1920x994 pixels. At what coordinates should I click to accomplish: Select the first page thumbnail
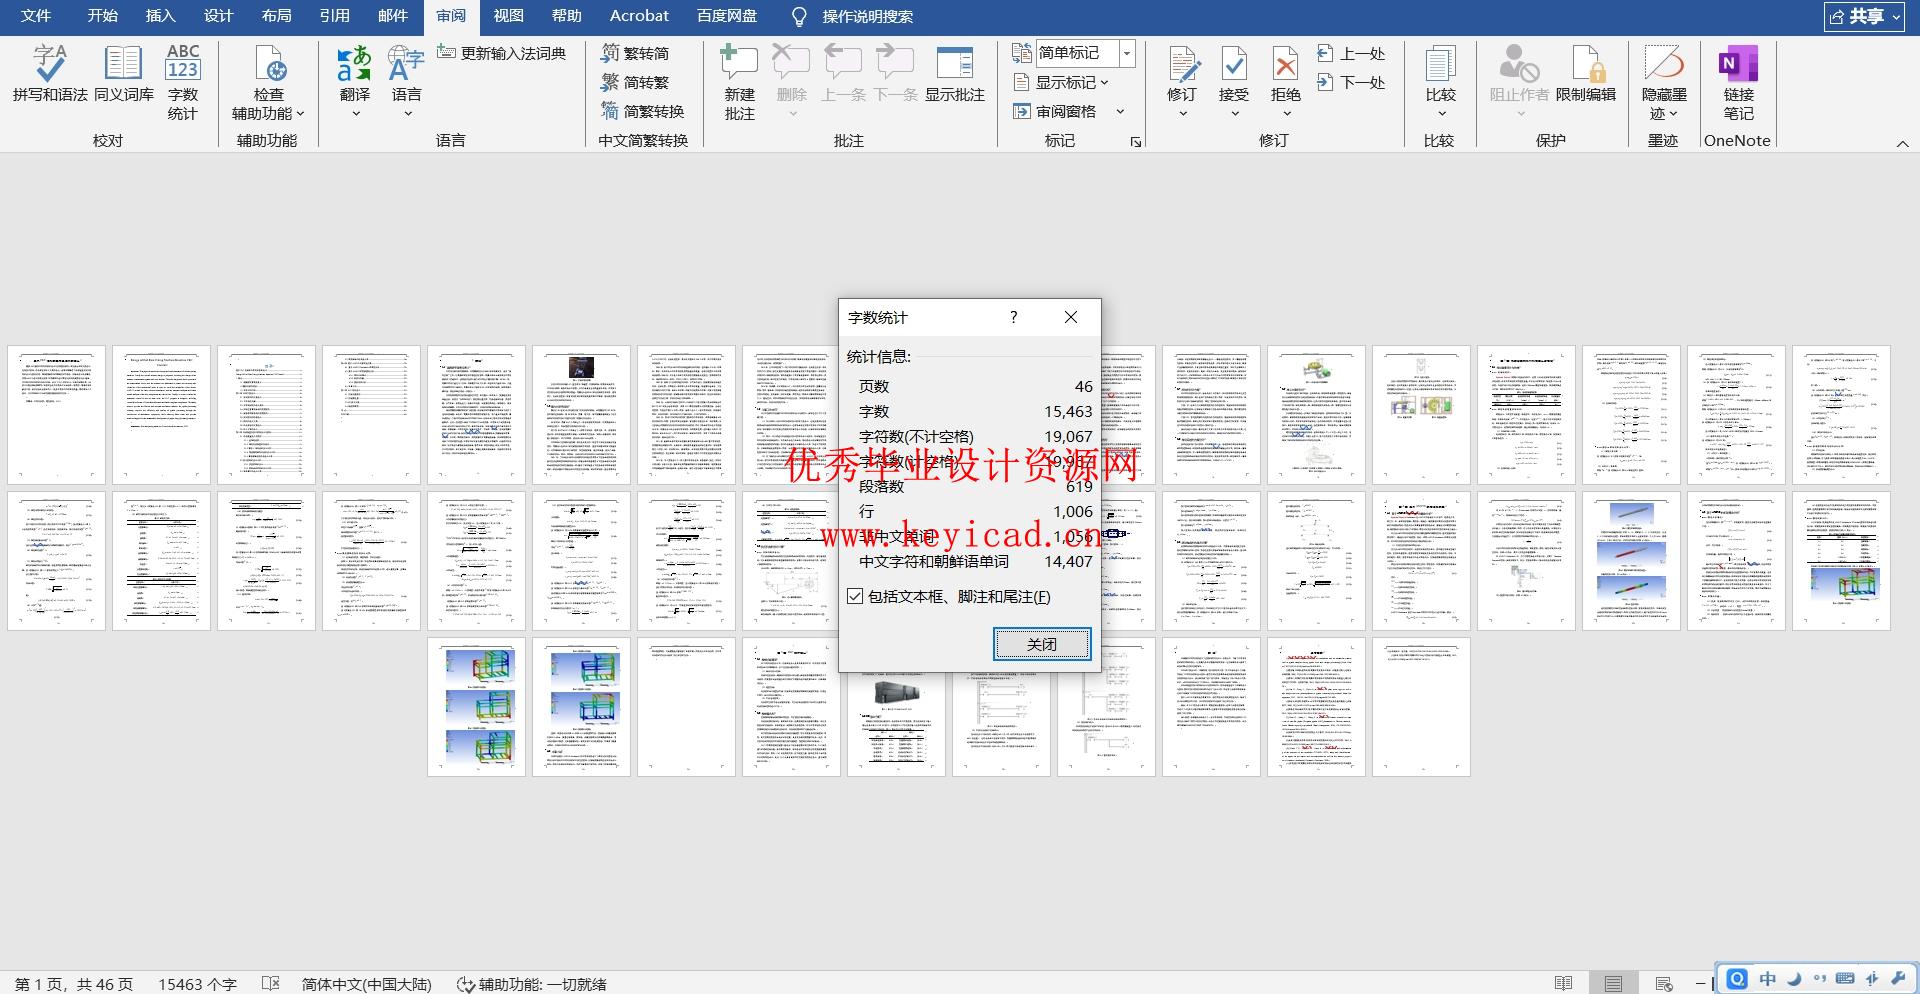click(x=57, y=415)
